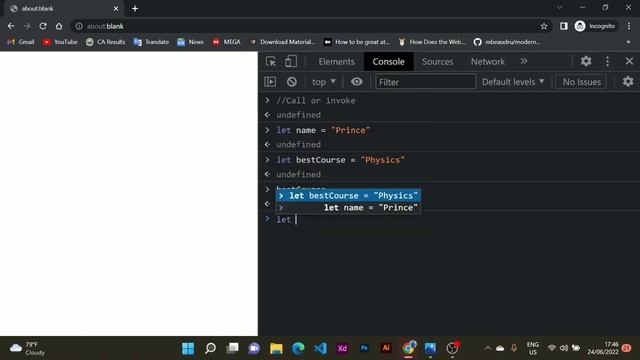640x360 pixels.
Task: Show hidden system tray icons
Action: (487, 348)
